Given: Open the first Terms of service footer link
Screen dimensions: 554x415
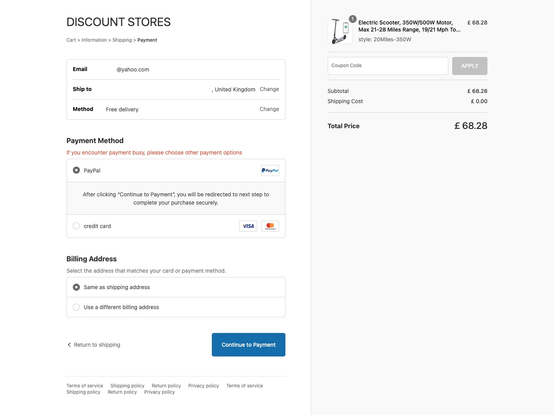Looking at the screenshot, I should pos(85,386).
